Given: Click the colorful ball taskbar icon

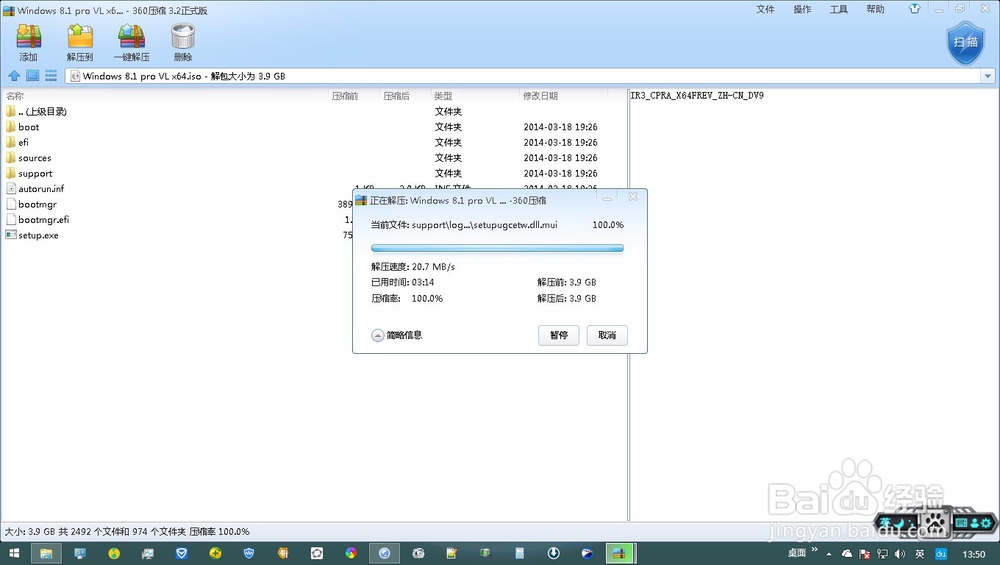Looking at the screenshot, I should pyautogui.click(x=351, y=554).
